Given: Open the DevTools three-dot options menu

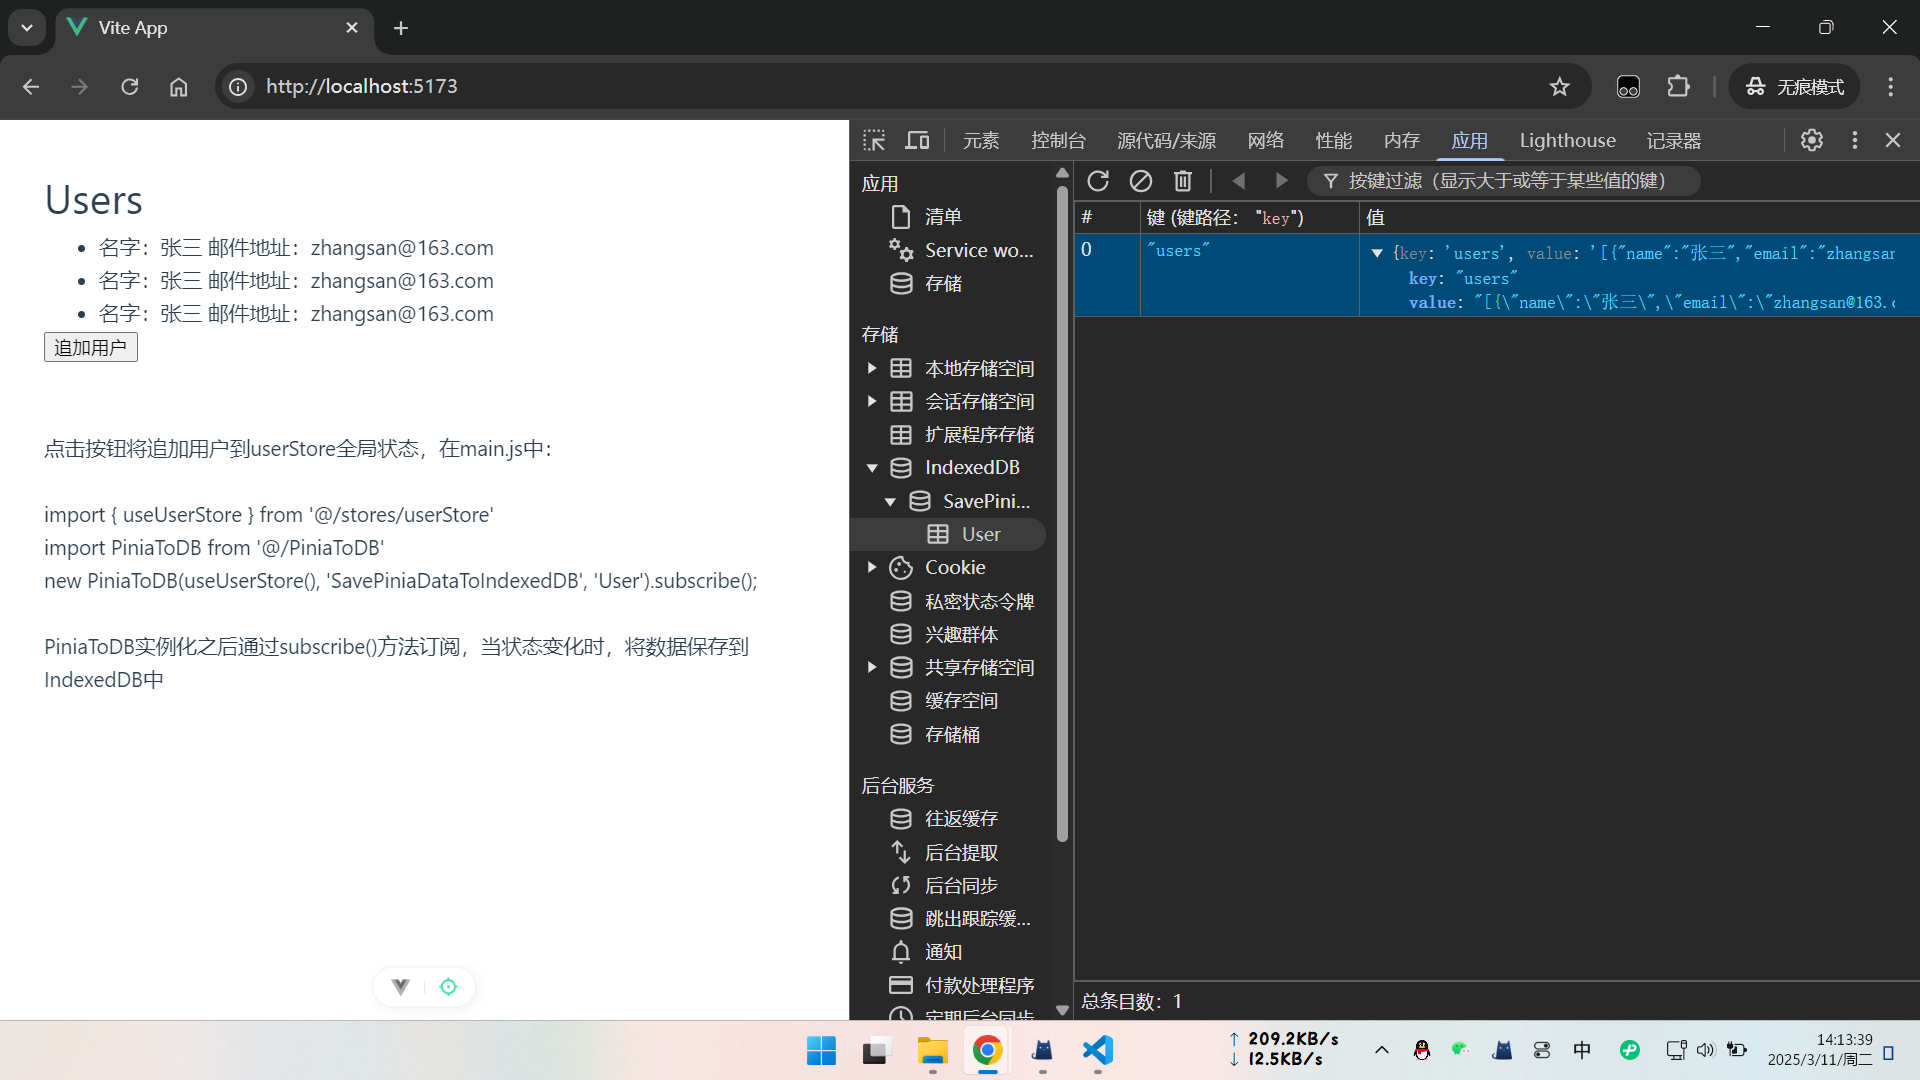Looking at the screenshot, I should click(x=1854, y=140).
